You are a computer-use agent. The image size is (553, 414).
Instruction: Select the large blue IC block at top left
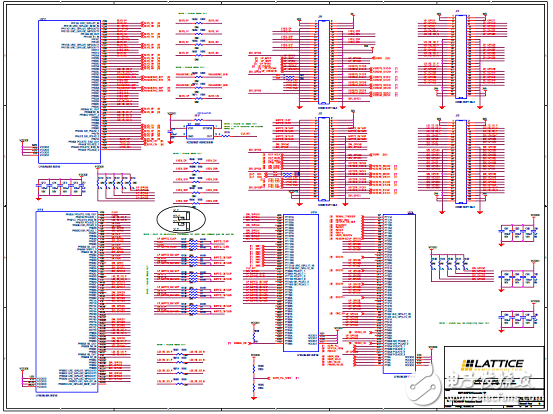click(x=69, y=92)
